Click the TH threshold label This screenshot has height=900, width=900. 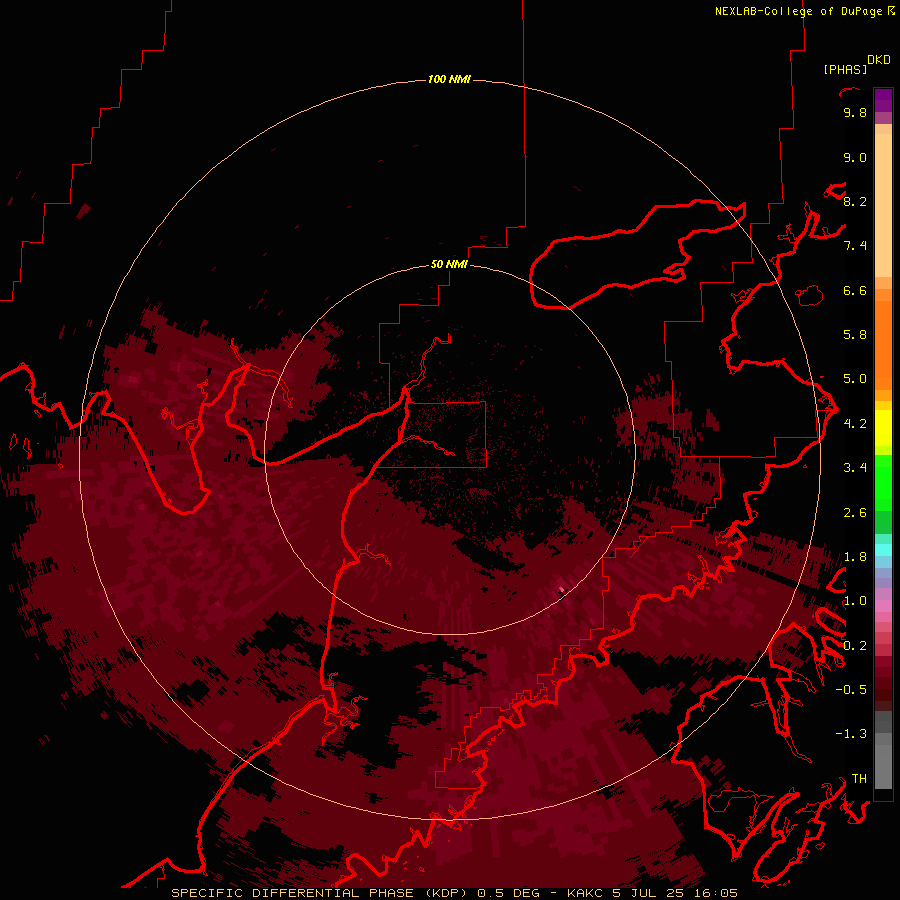click(859, 779)
